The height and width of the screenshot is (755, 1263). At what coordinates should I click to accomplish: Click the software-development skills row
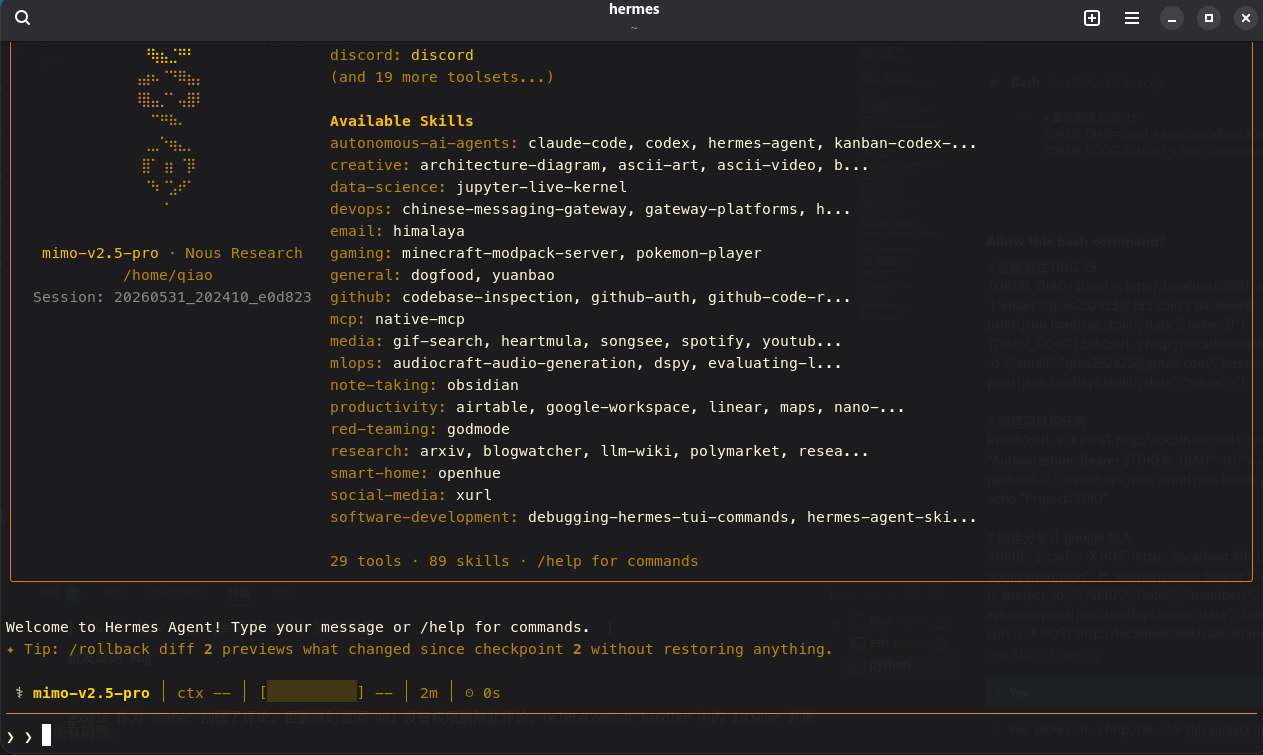pyautogui.click(x=653, y=517)
